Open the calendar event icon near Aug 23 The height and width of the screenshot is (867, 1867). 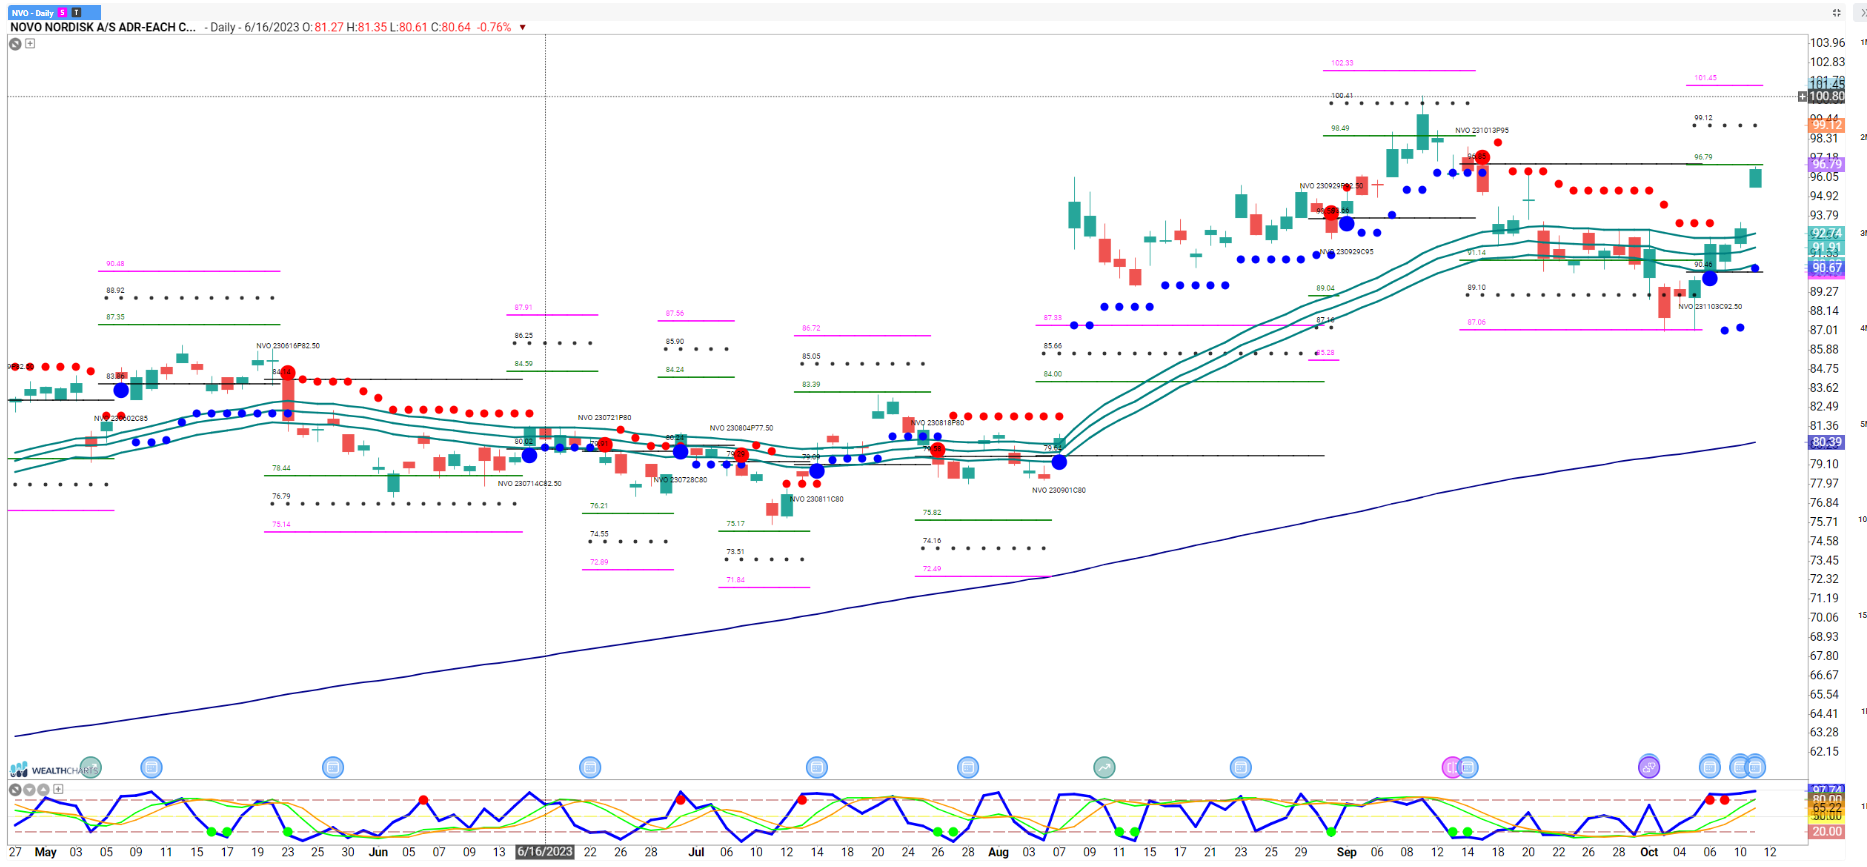point(1240,767)
